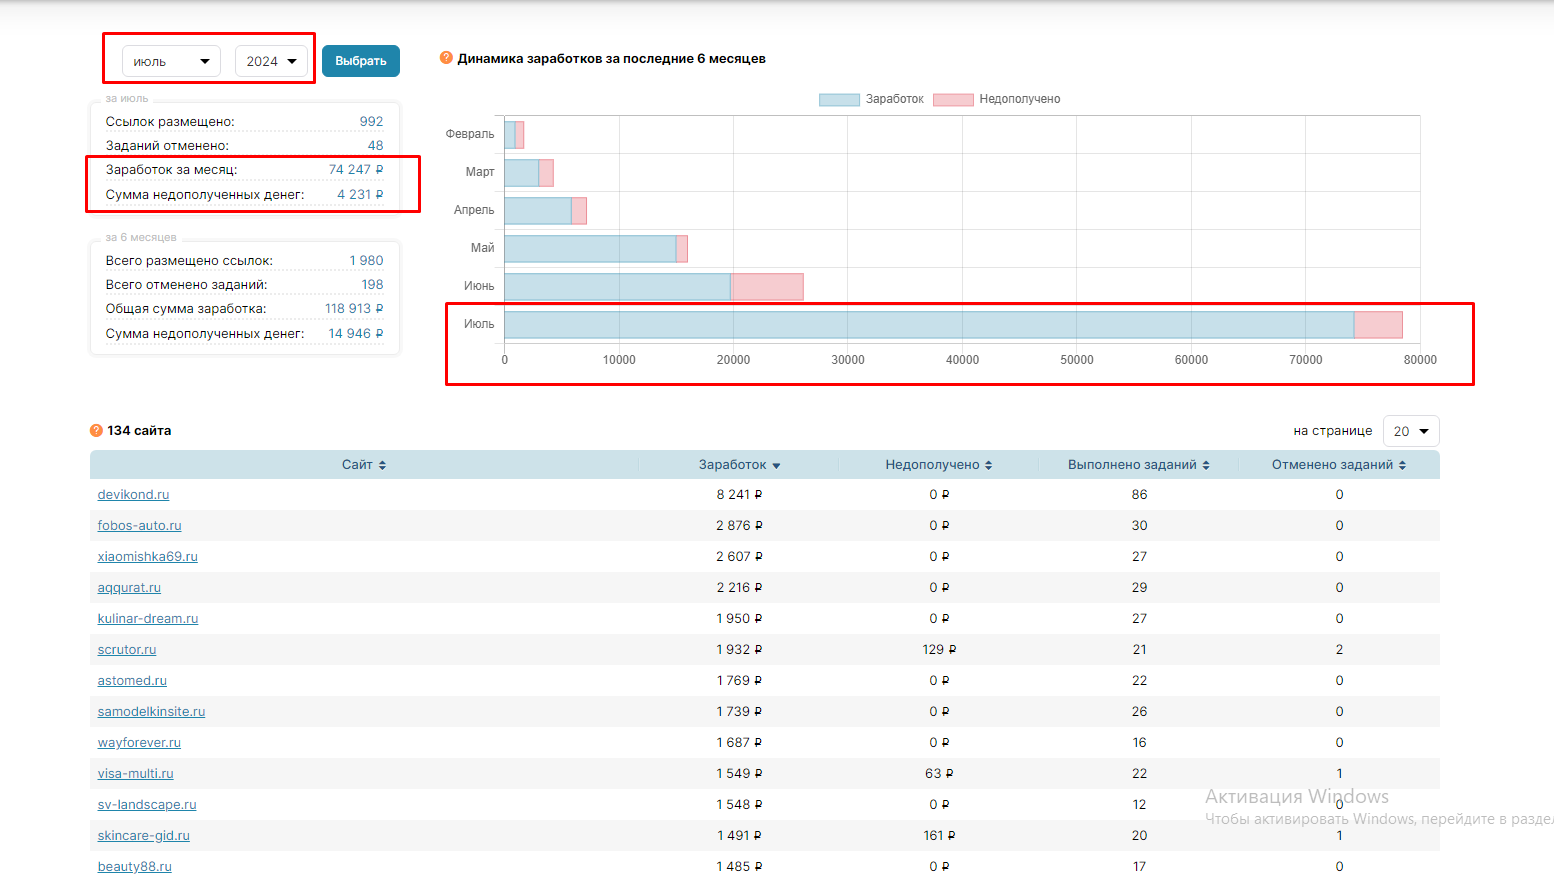Sort by Выполнено заданий column arrows
This screenshot has width=1554, height=874.
pos(1206,465)
